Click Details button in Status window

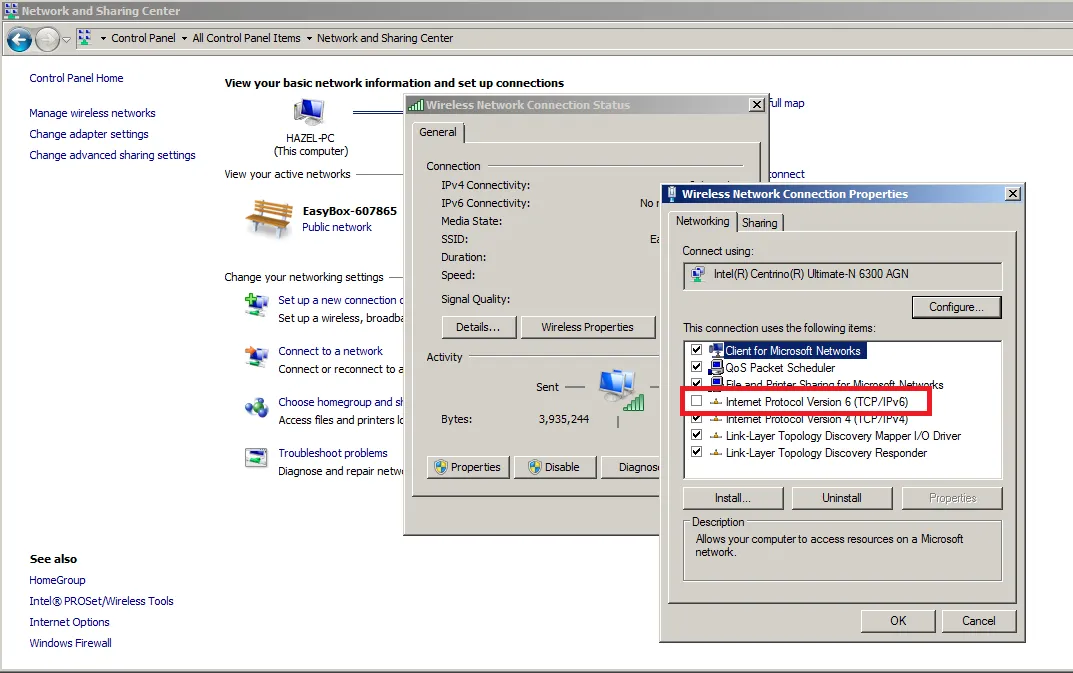coord(478,327)
